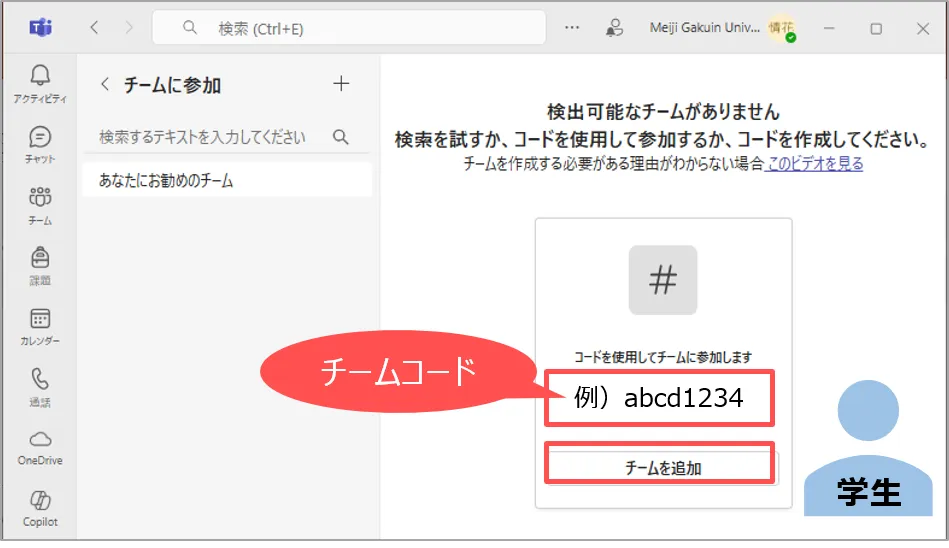Focus the 検索 (Ctrl+E) search bar
This screenshot has width=949, height=548.
click(350, 28)
